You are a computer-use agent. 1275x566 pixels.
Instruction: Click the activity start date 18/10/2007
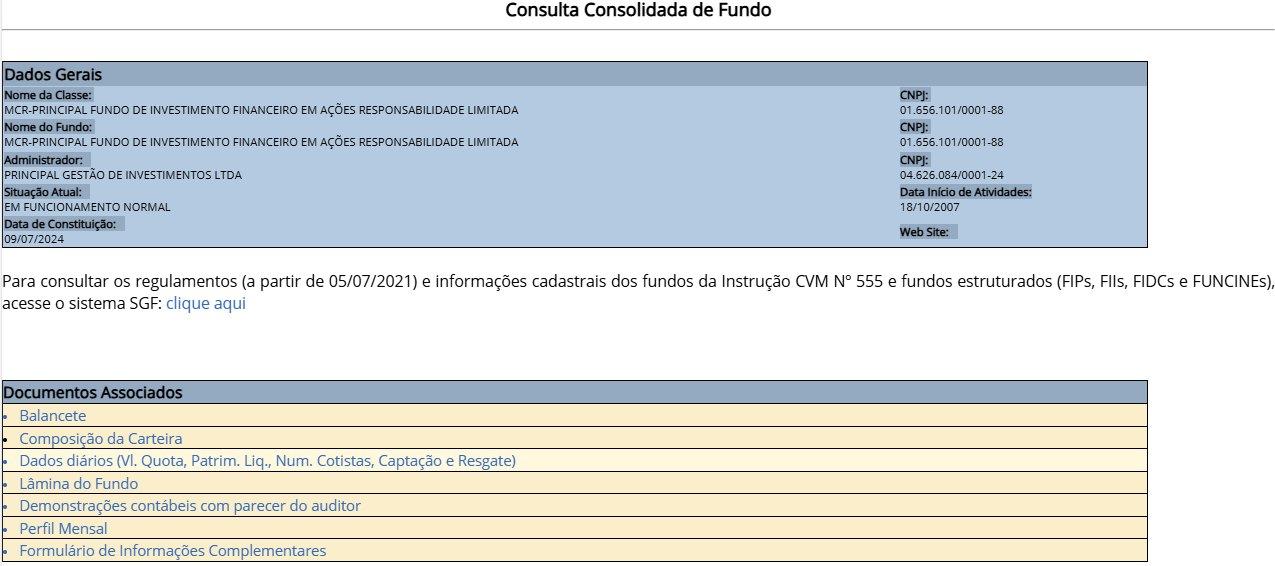[x=929, y=207]
